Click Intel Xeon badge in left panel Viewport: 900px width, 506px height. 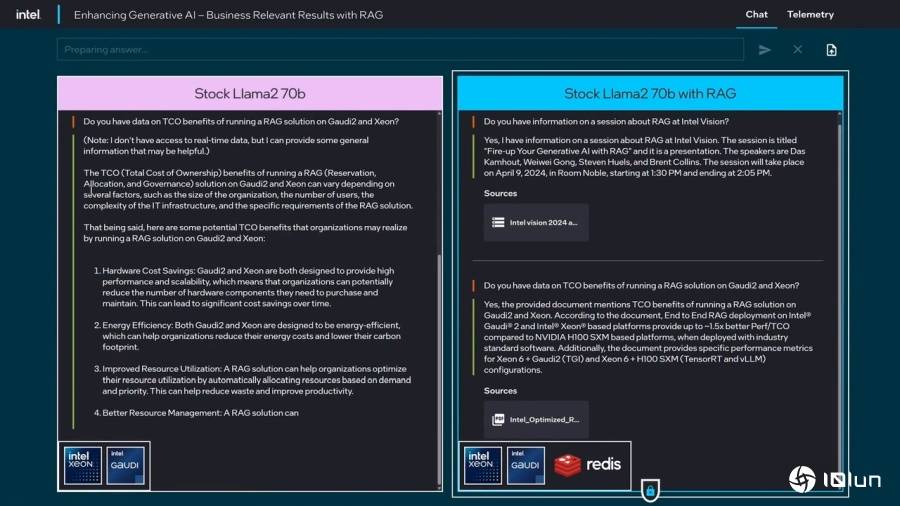[83, 465]
